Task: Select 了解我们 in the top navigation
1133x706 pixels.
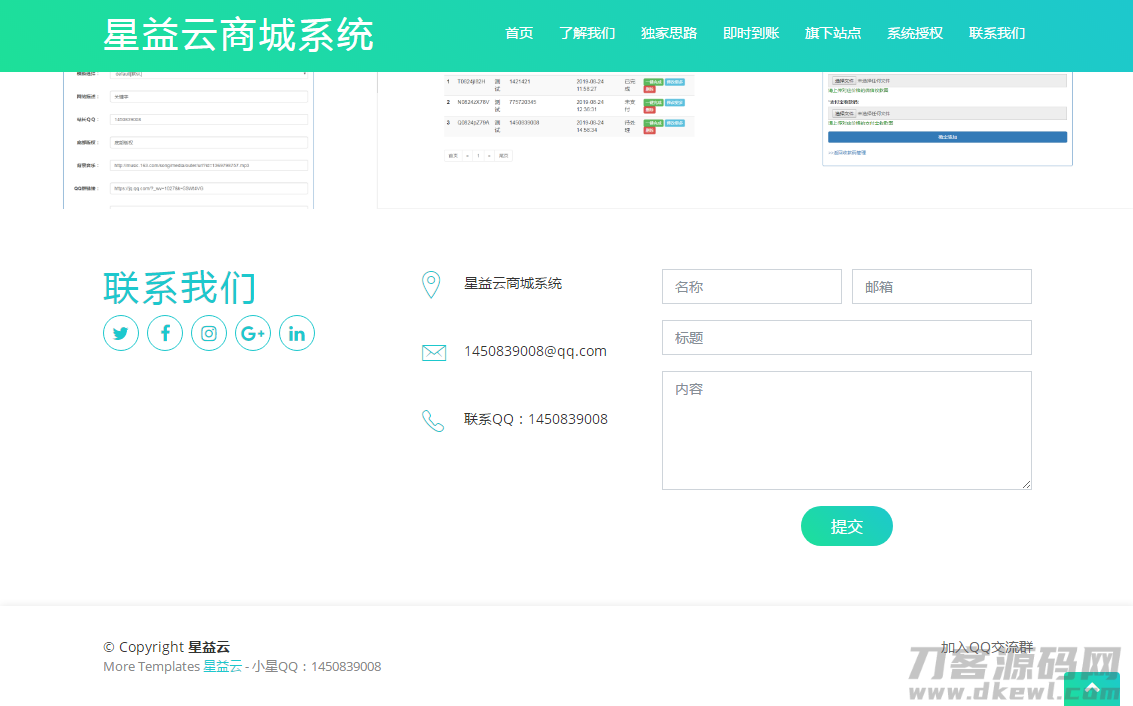Action: click(587, 33)
